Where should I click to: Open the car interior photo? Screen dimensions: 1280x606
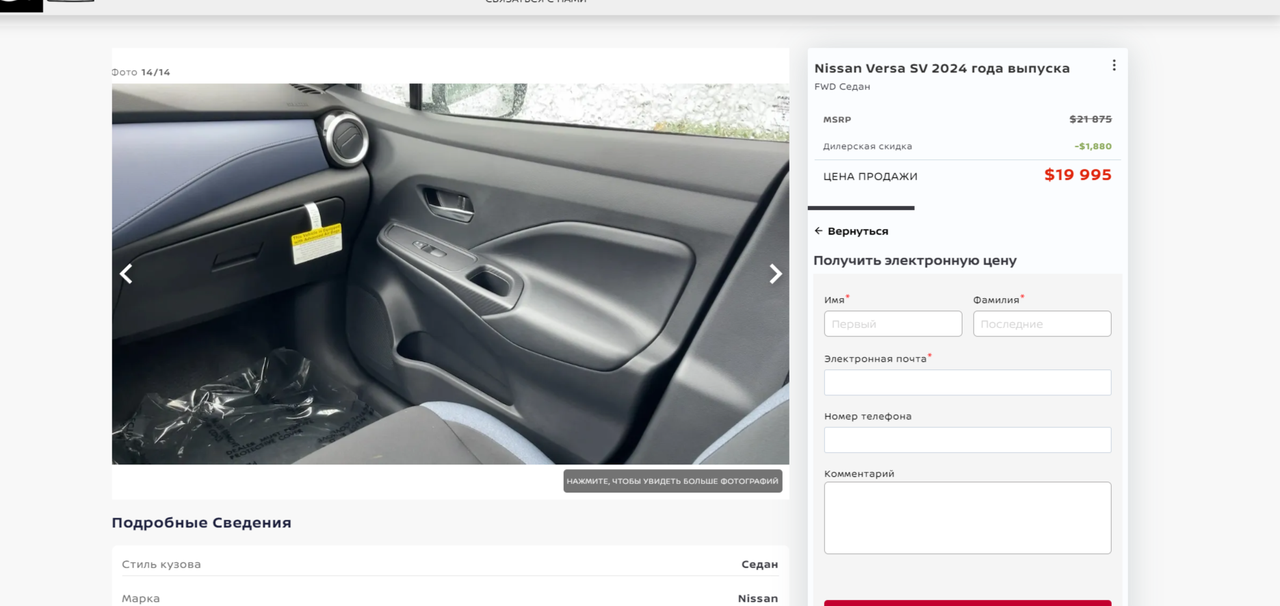(450, 274)
